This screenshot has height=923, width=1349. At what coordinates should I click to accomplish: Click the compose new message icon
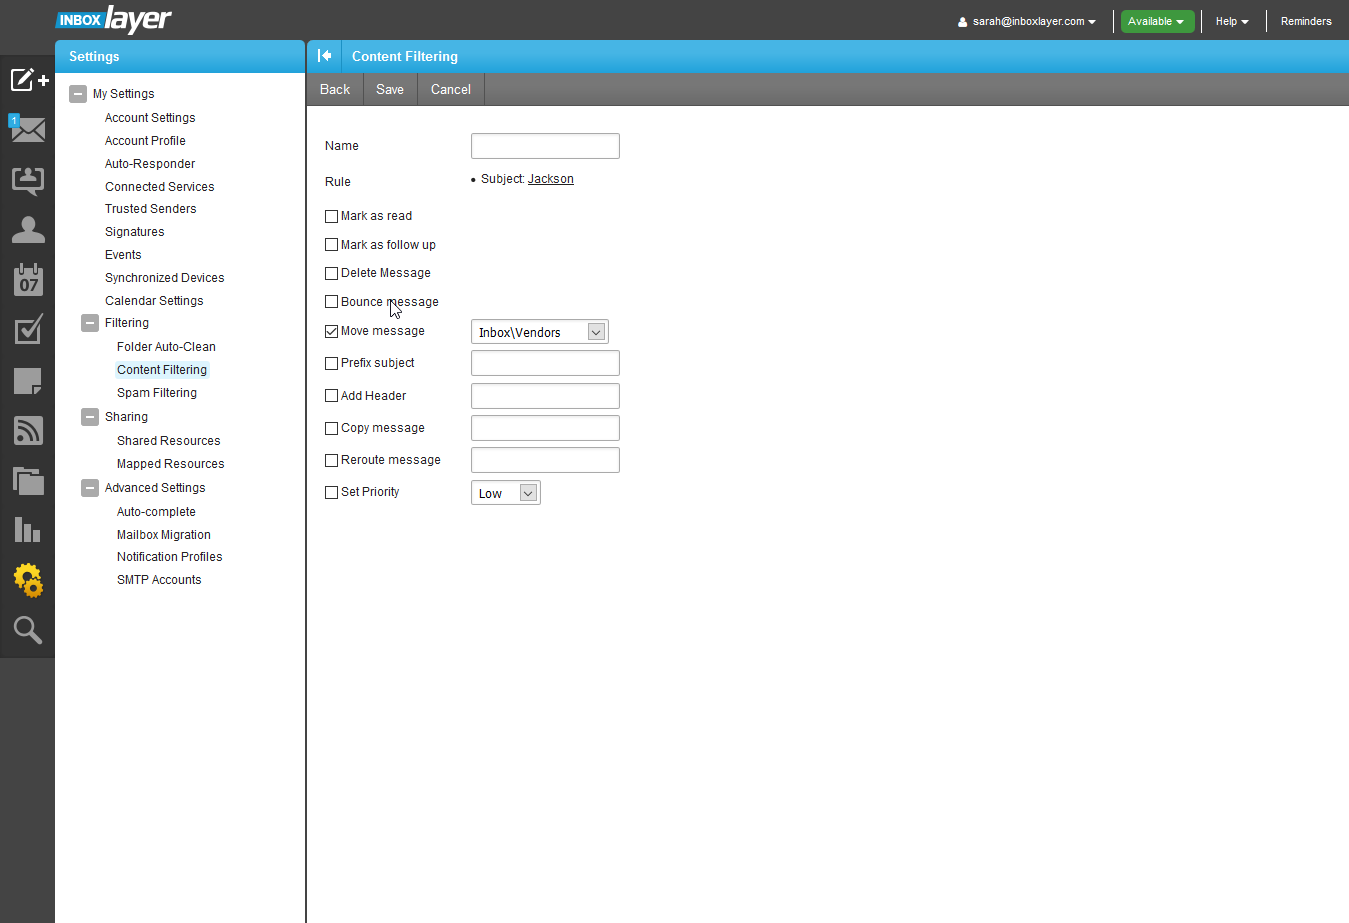pyautogui.click(x=28, y=80)
